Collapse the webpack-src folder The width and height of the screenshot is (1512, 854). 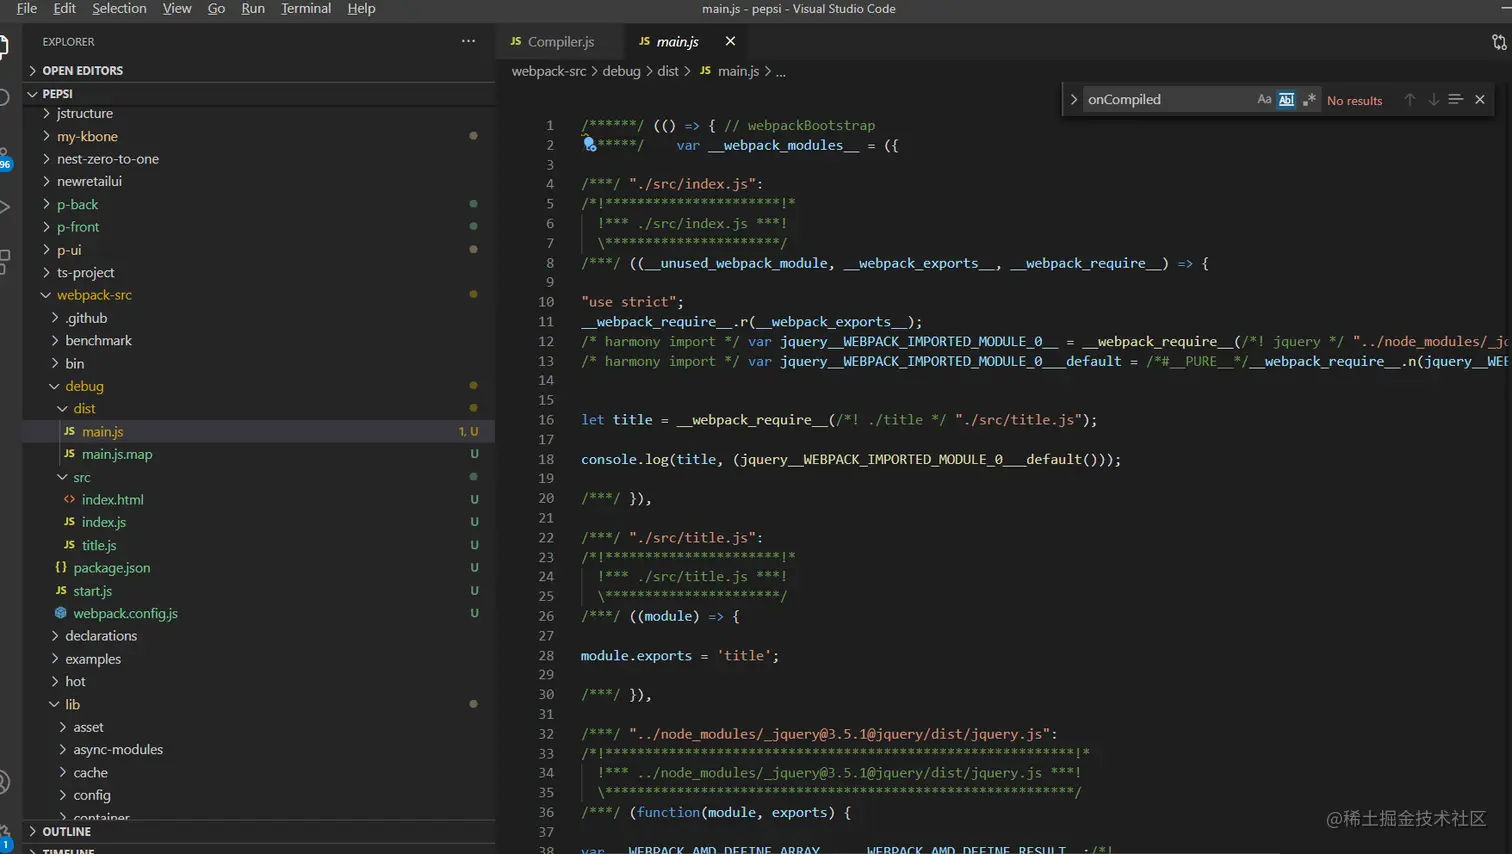pos(94,295)
